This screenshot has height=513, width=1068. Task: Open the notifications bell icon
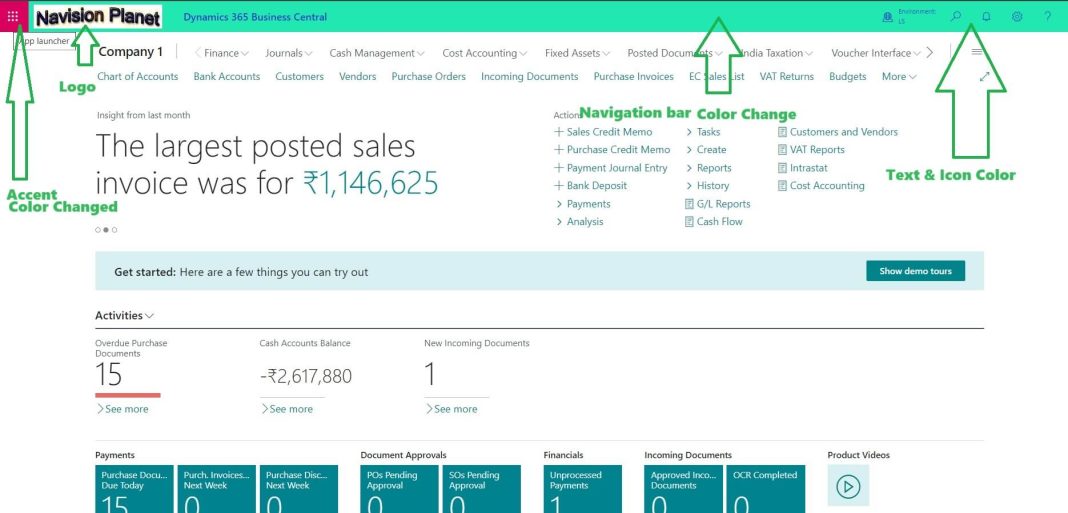986,17
